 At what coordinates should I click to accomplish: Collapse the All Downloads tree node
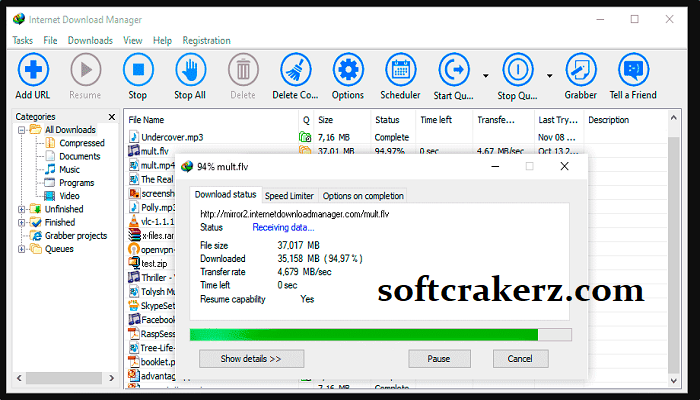(21, 130)
